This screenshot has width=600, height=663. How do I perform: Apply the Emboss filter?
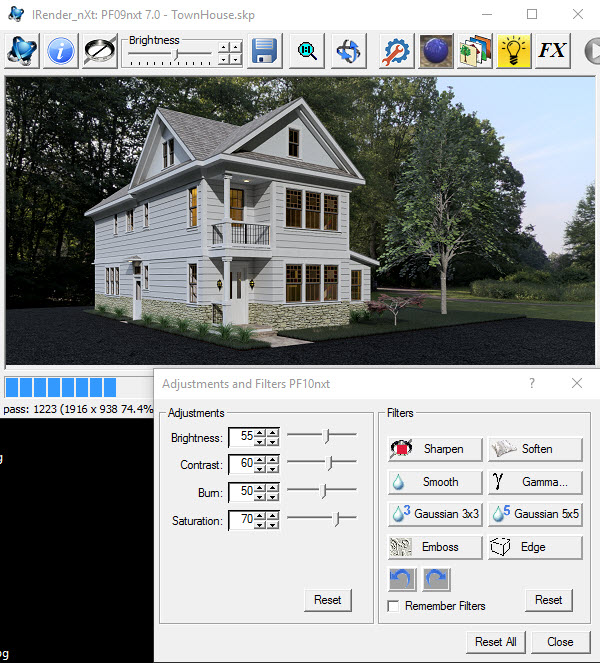pyautogui.click(x=434, y=547)
